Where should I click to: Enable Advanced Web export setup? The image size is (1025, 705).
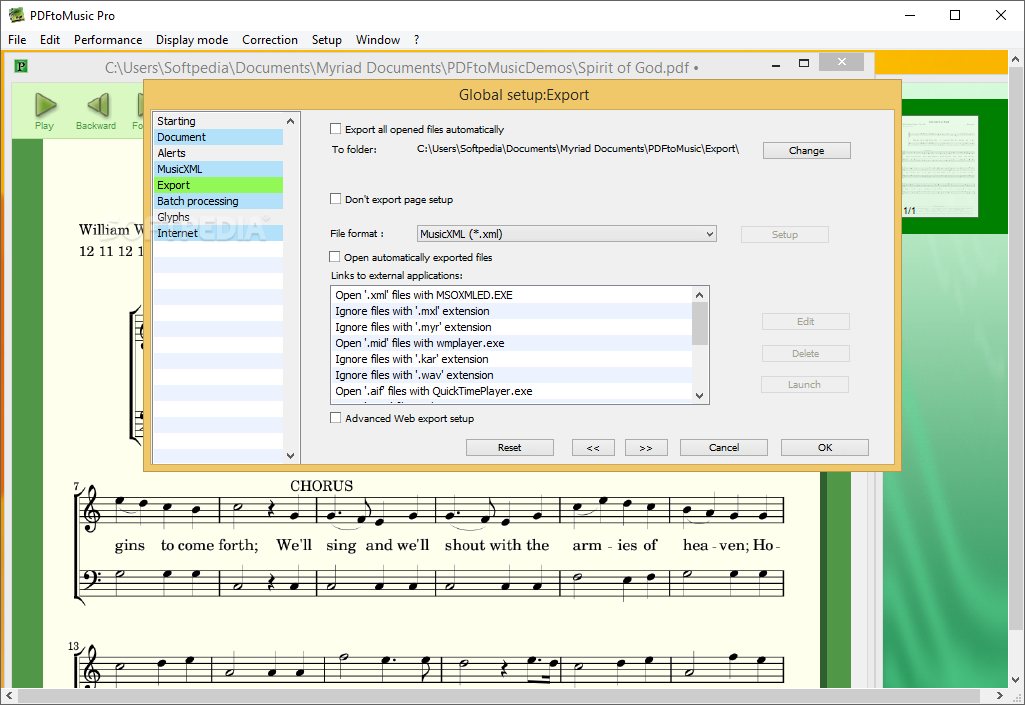336,418
